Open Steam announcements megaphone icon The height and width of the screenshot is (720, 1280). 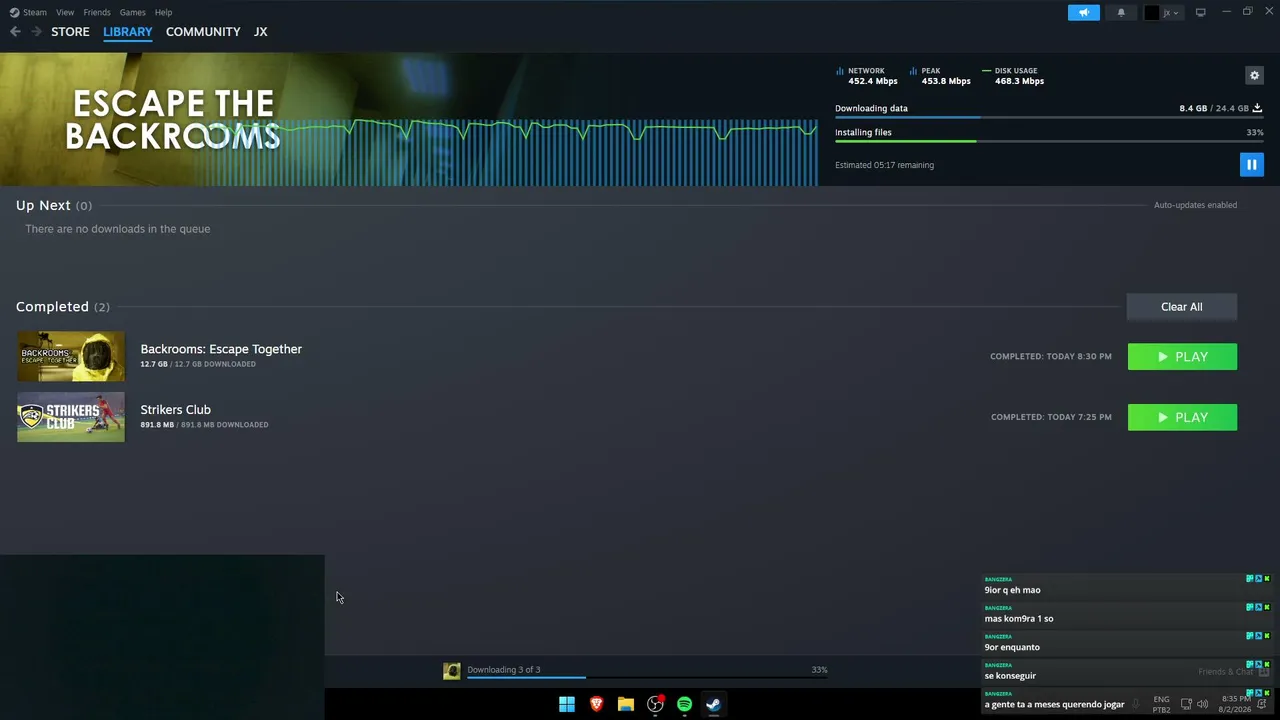click(1083, 12)
